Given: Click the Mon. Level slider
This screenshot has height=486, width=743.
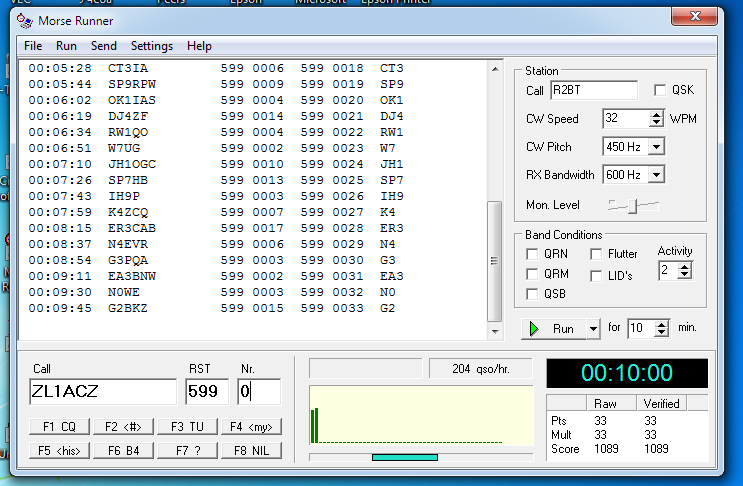Looking at the screenshot, I should point(633,205).
